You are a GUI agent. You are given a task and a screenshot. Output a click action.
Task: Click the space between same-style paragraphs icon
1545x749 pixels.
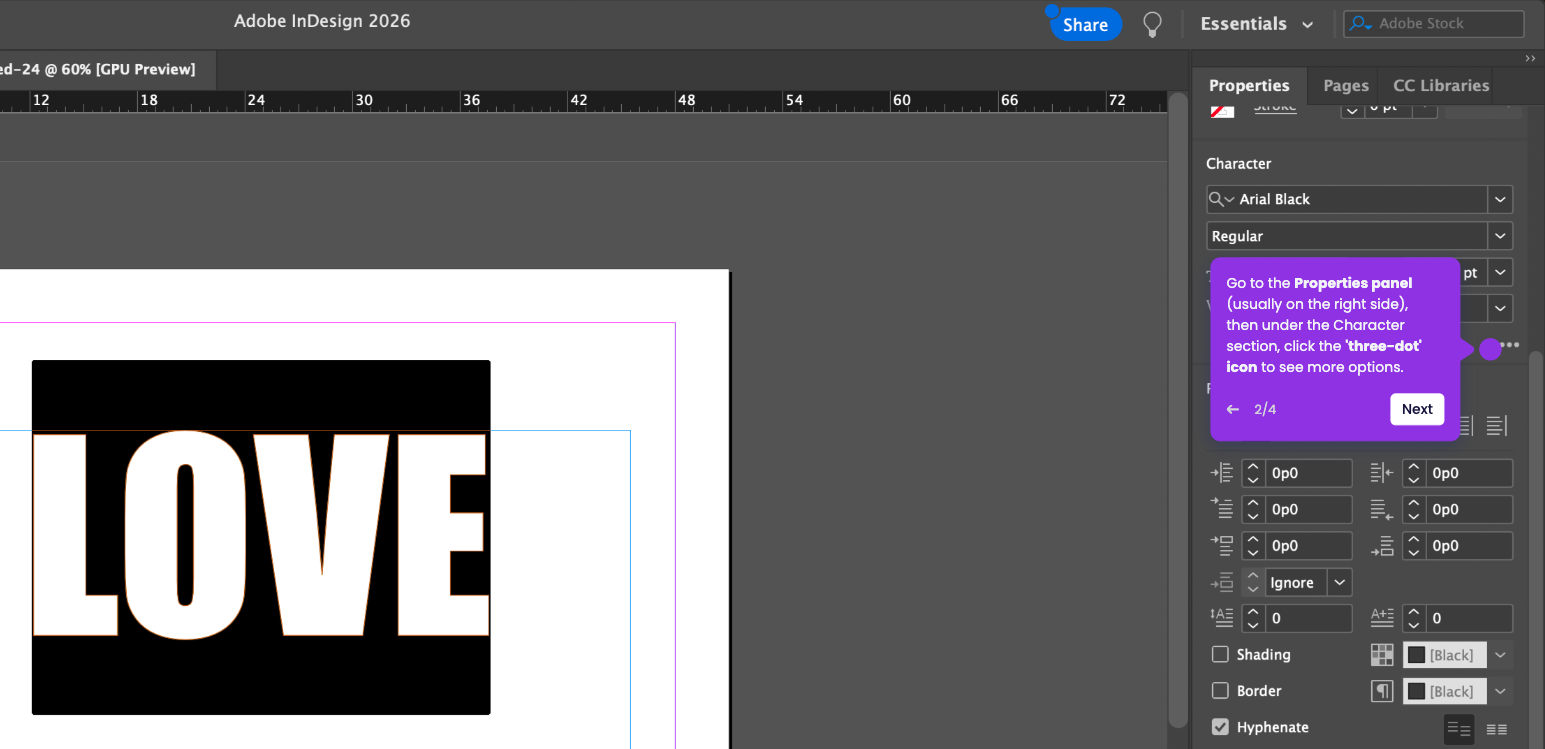point(1222,582)
